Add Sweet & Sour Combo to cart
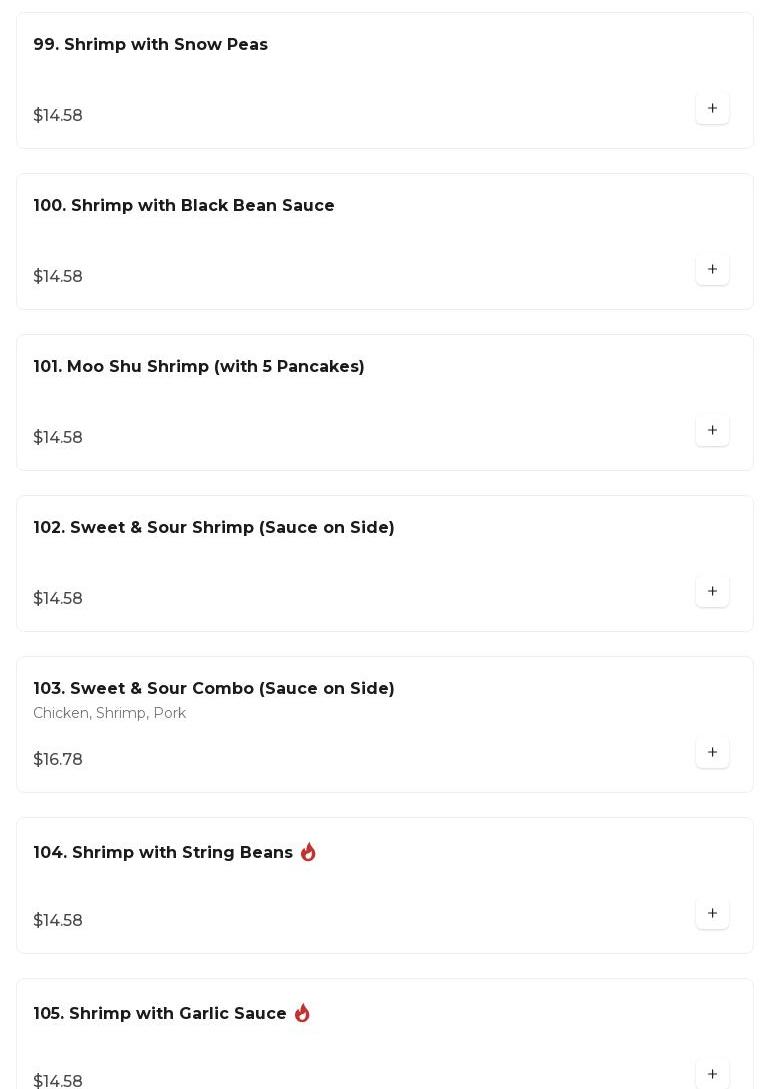The height and width of the screenshot is (1089, 770). point(712,752)
